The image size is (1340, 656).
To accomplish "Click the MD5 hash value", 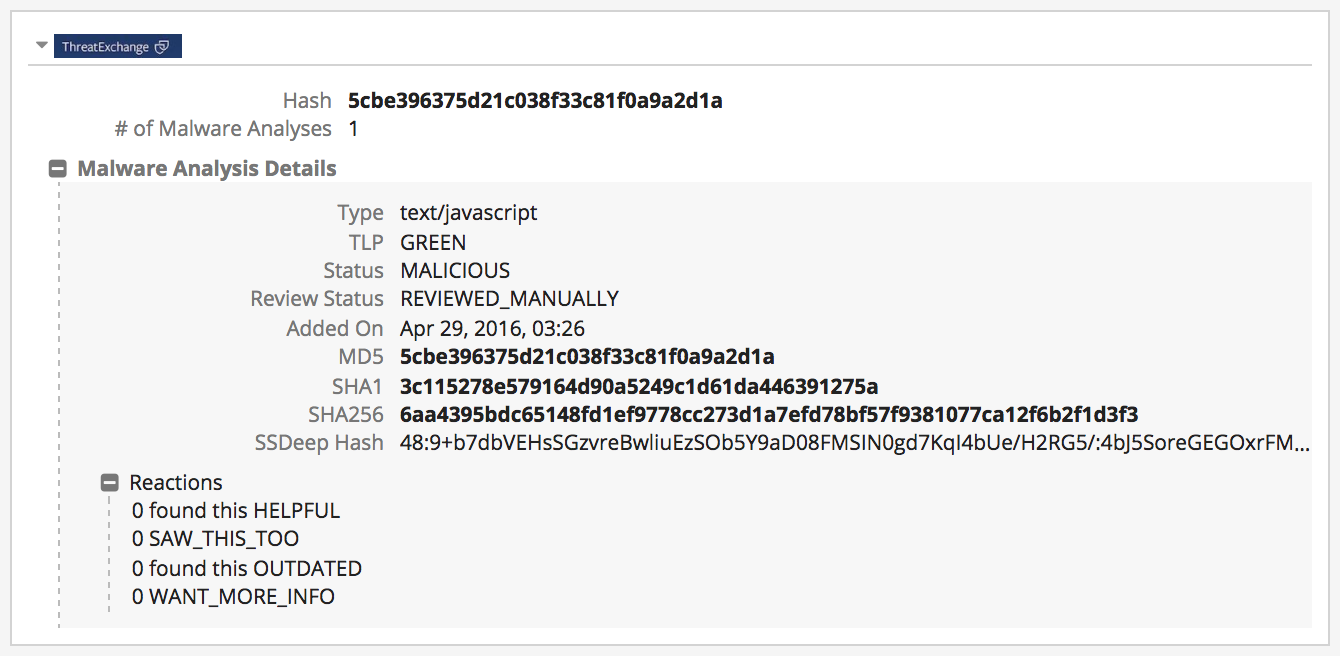I will pos(587,357).
